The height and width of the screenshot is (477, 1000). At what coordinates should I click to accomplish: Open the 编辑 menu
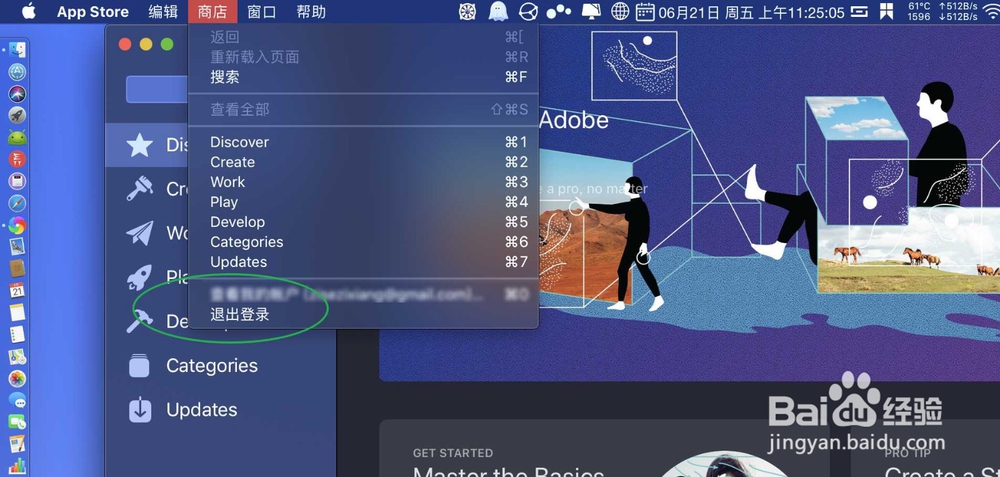click(163, 11)
